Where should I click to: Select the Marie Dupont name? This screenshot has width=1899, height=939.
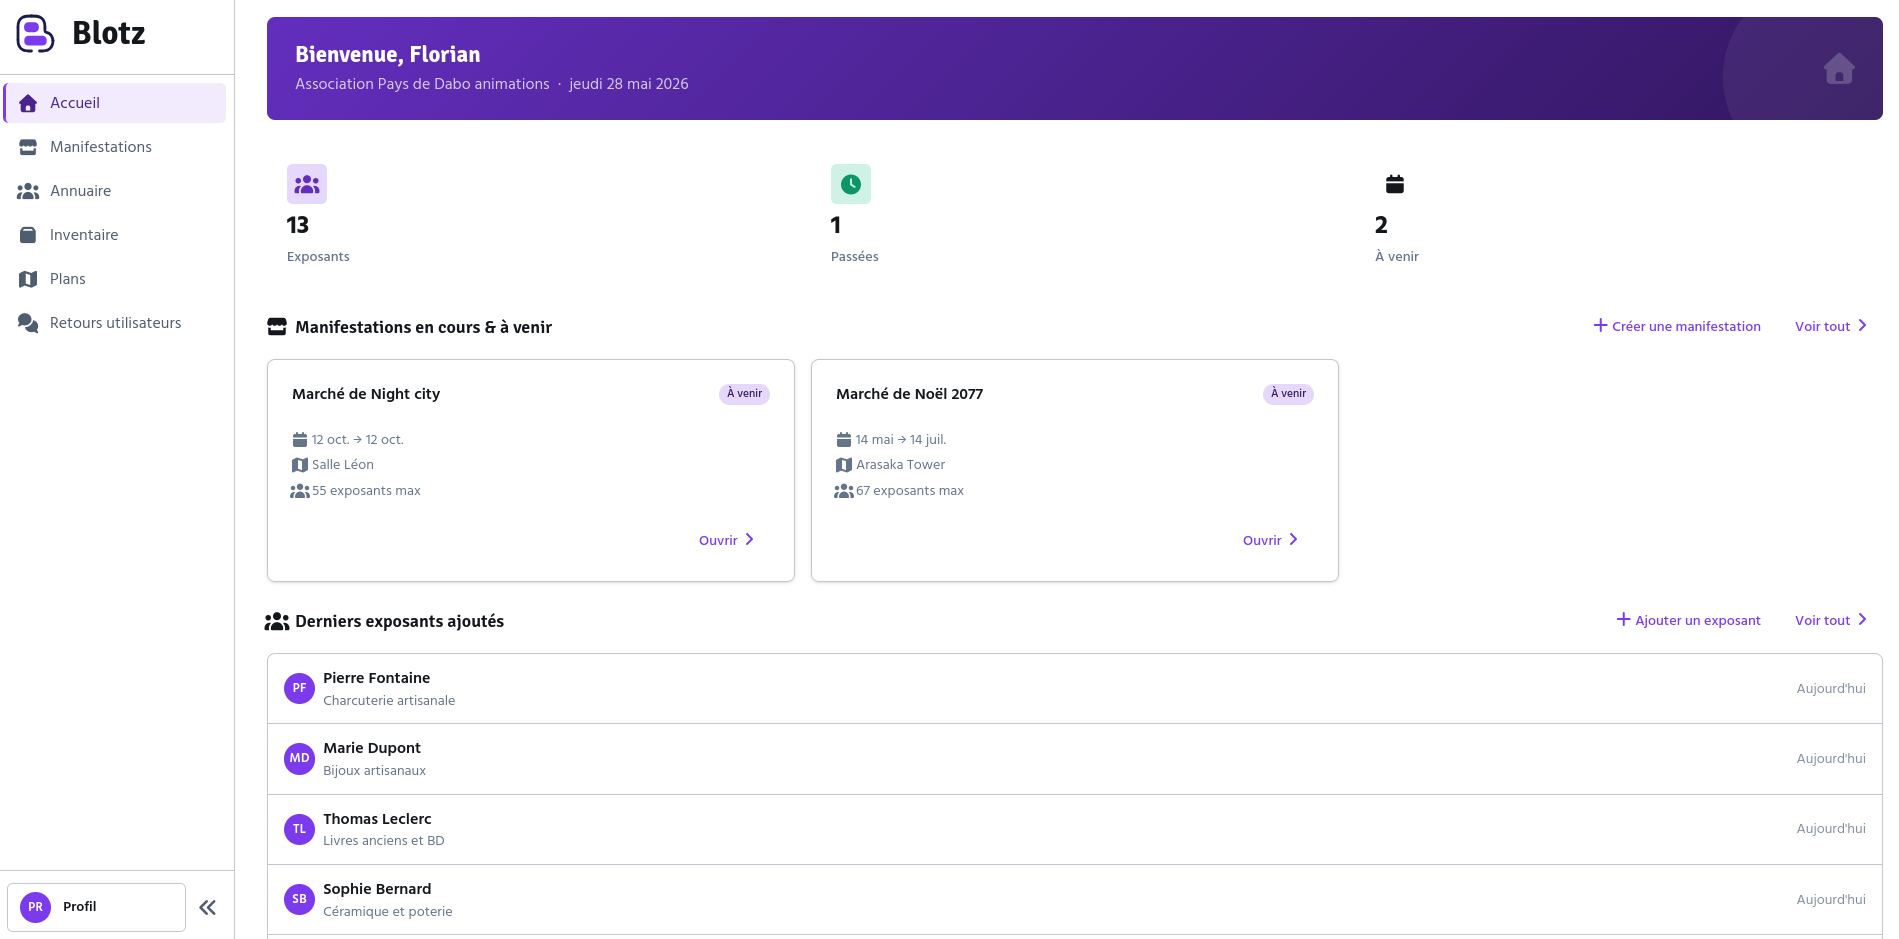tap(372, 748)
